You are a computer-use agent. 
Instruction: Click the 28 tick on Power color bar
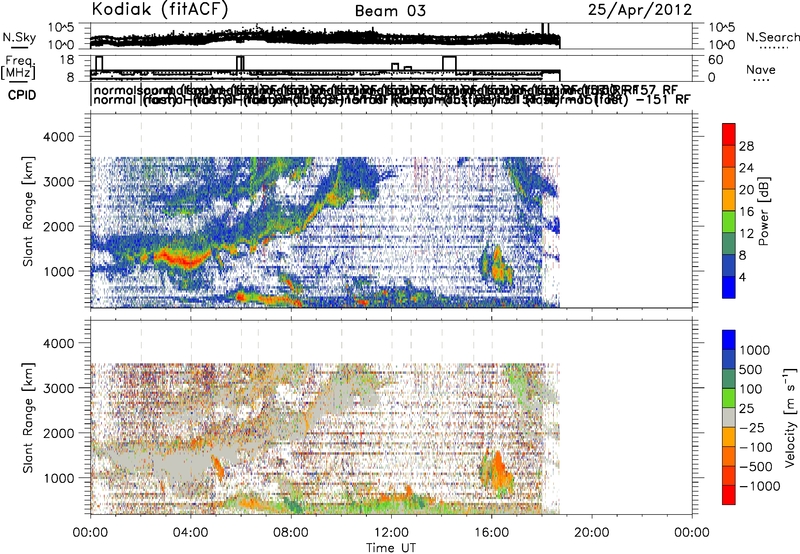[x=746, y=146]
